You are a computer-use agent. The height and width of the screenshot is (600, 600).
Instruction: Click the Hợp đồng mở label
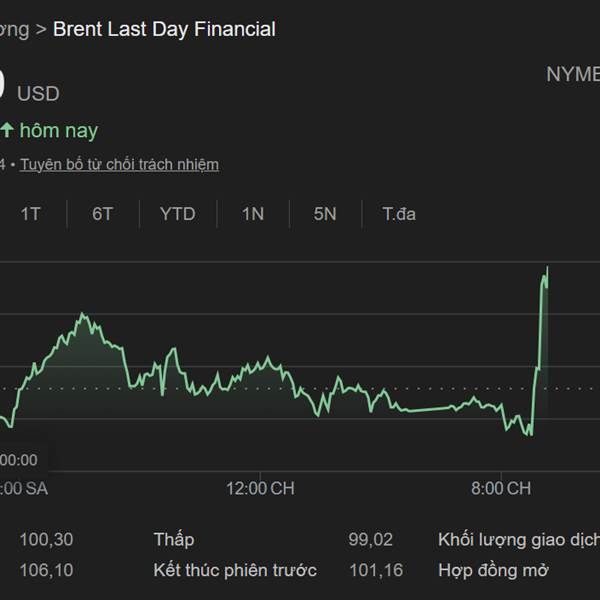click(493, 570)
